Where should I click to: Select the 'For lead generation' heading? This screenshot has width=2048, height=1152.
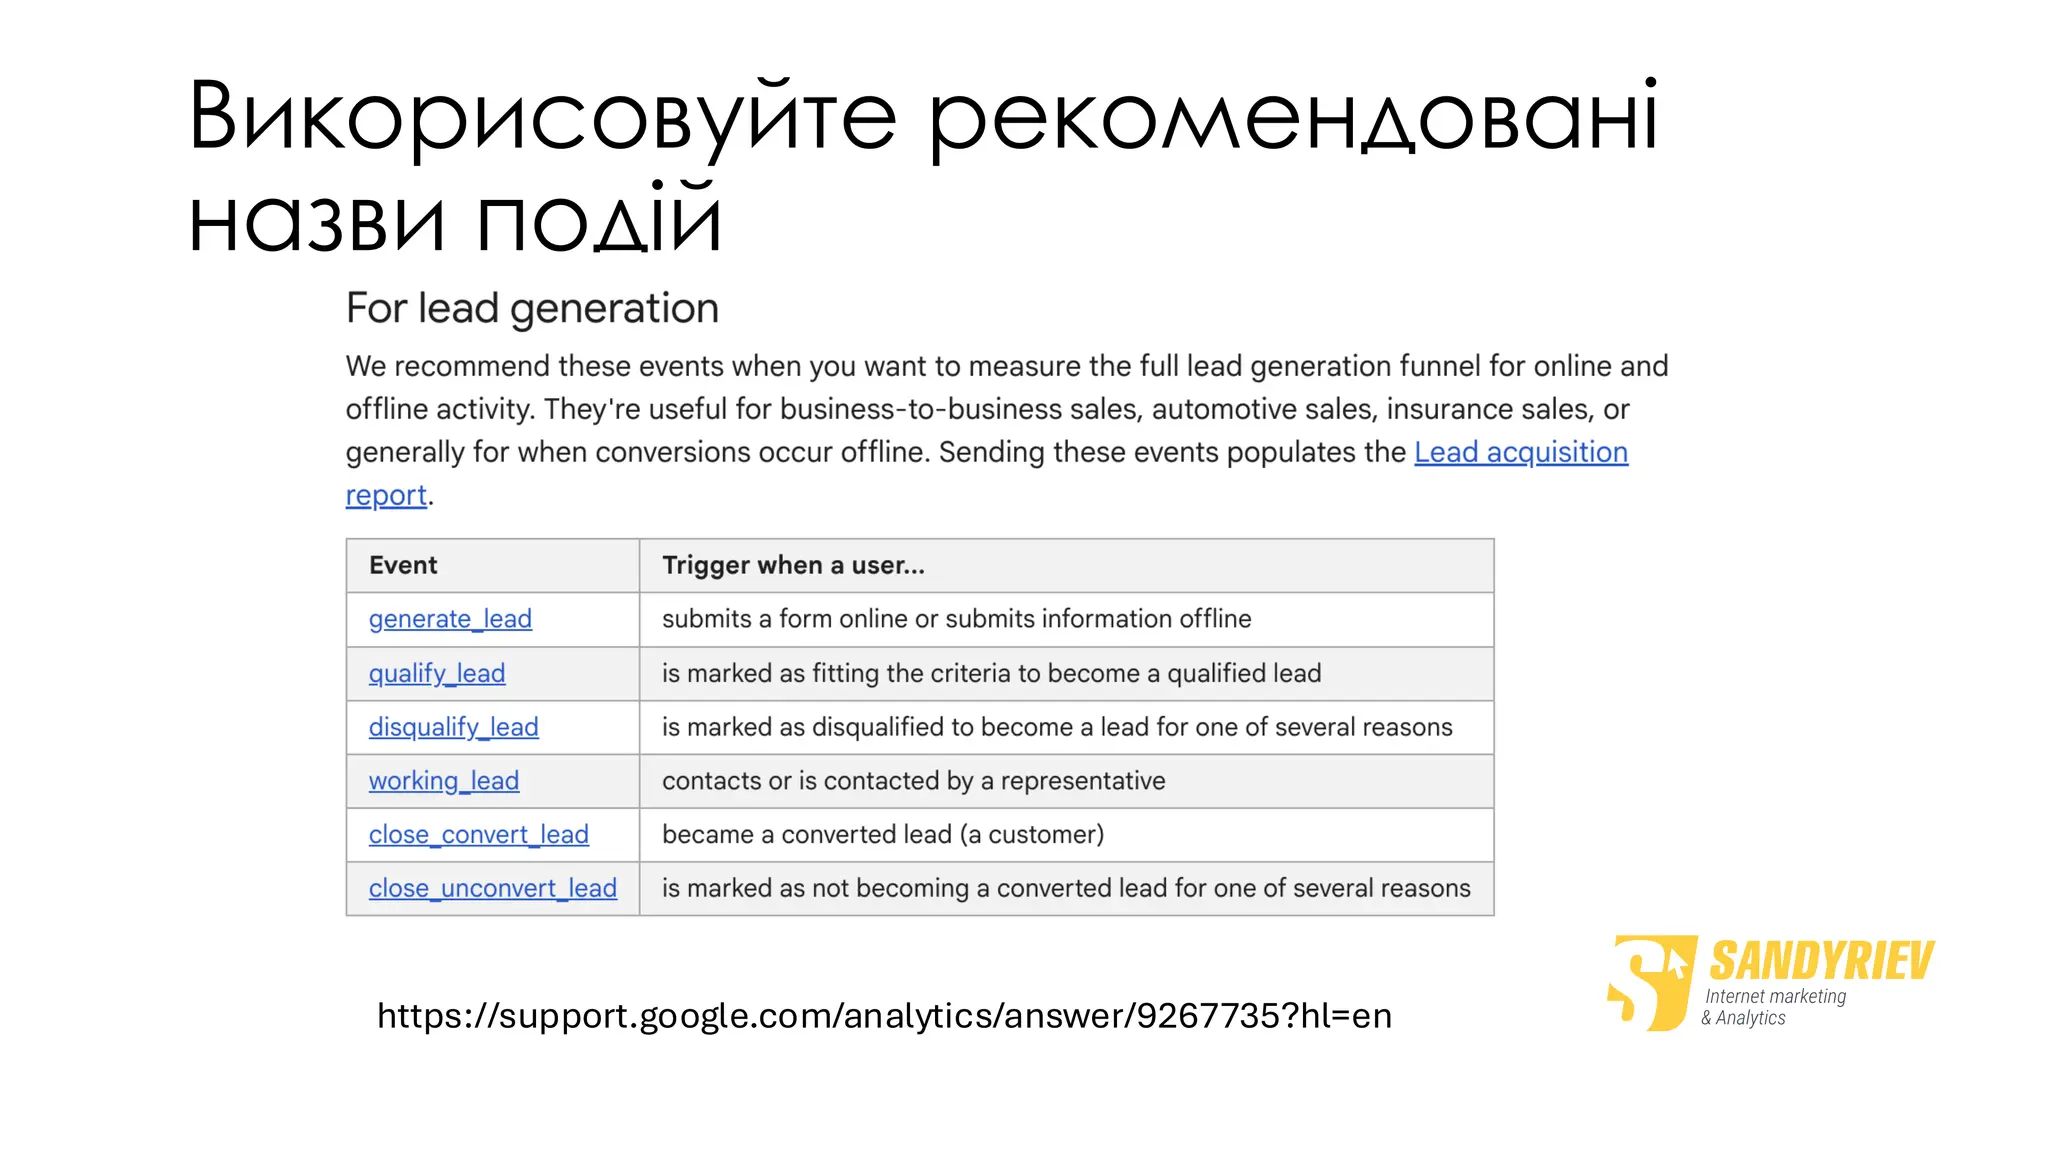(x=532, y=308)
